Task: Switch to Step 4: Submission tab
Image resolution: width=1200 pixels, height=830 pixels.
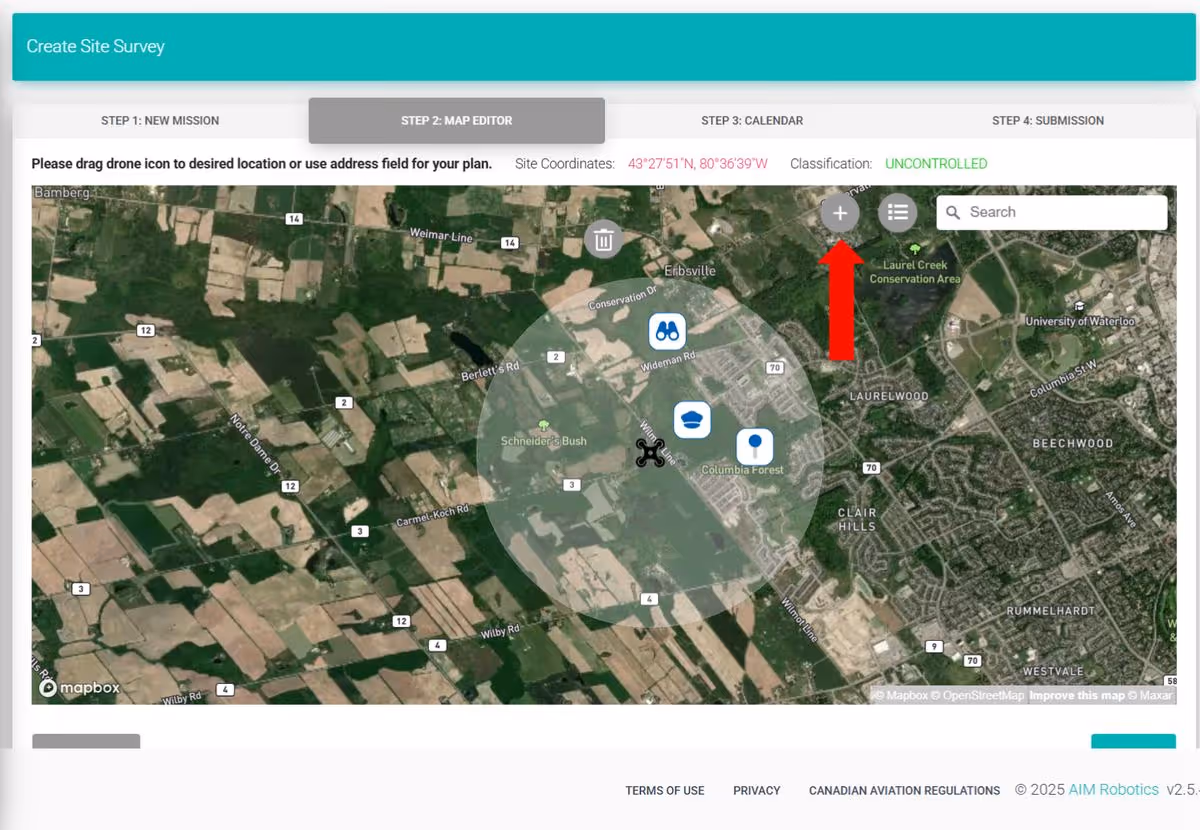Action: pyautogui.click(x=1047, y=120)
